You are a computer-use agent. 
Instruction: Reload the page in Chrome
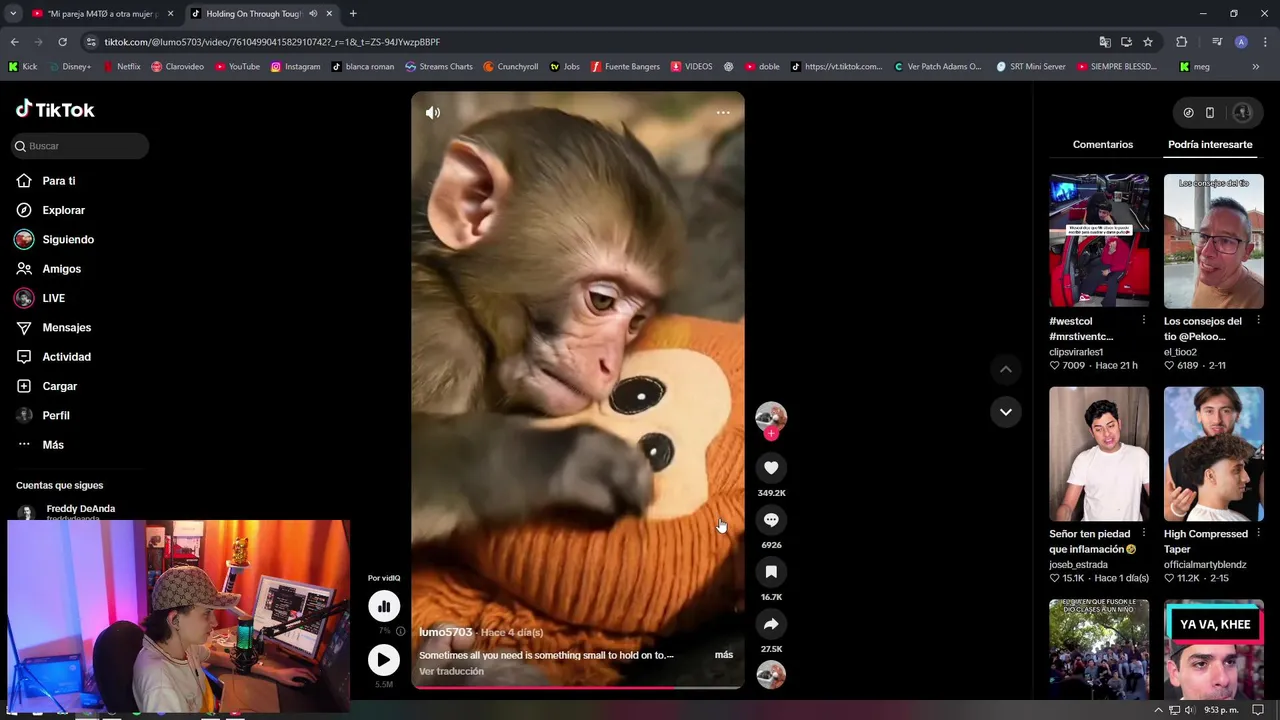pos(62,42)
